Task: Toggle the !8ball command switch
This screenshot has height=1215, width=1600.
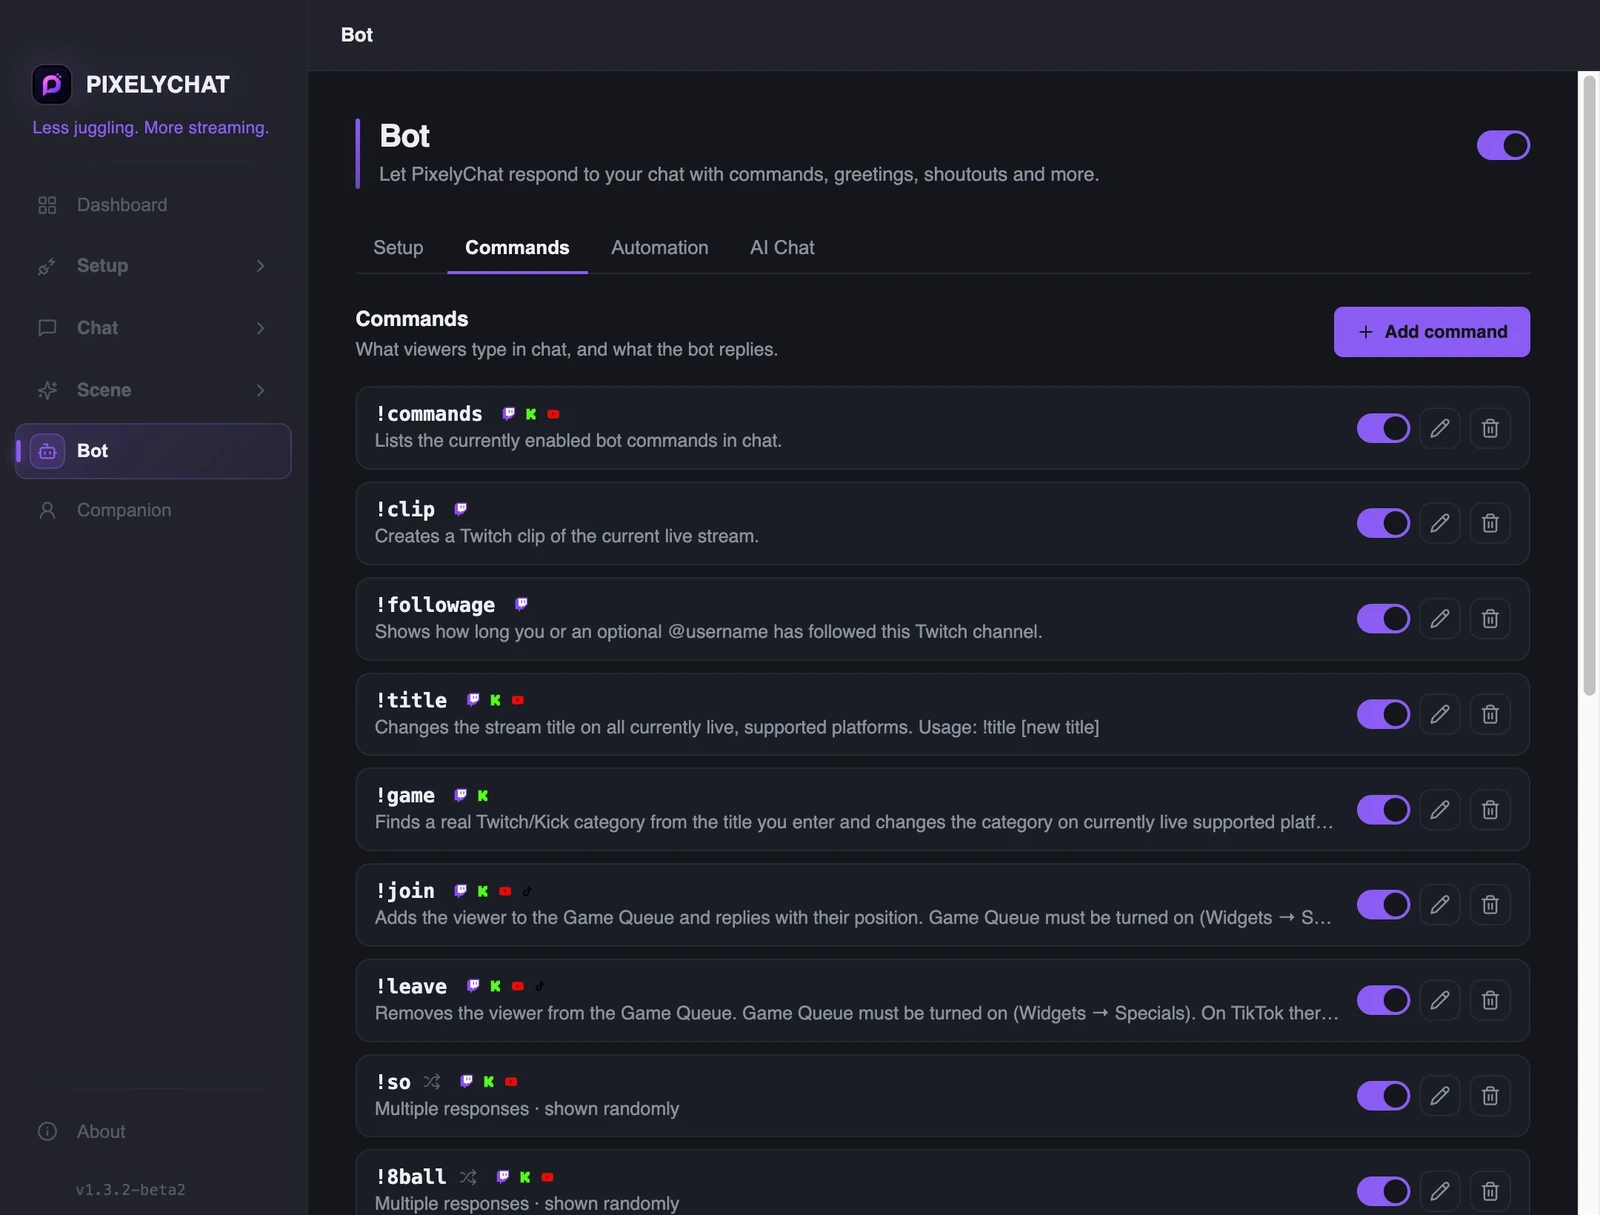Action: (1383, 1191)
